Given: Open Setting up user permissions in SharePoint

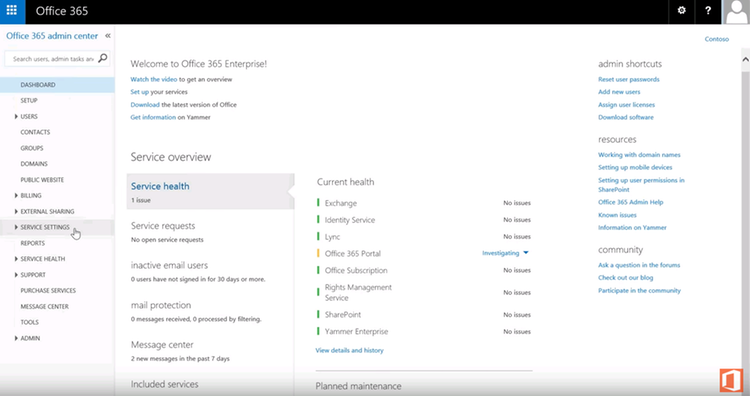Looking at the screenshot, I should coord(641,185).
